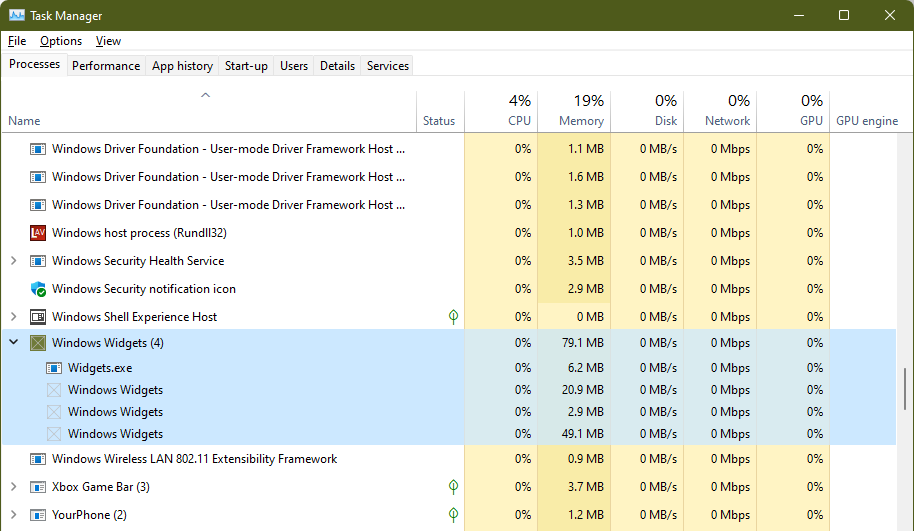Collapse the Windows Widgets (4) group
Viewport: 914px width, 531px height.
[x=13, y=342]
